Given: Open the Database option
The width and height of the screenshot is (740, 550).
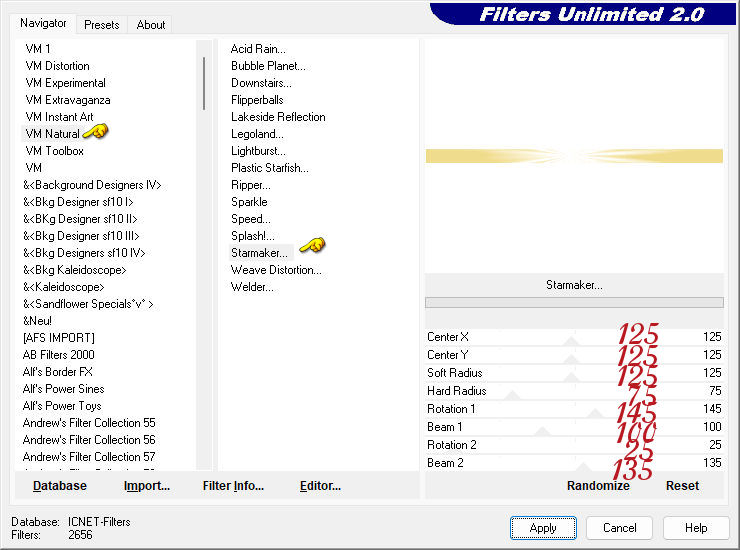Looking at the screenshot, I should (x=59, y=485).
